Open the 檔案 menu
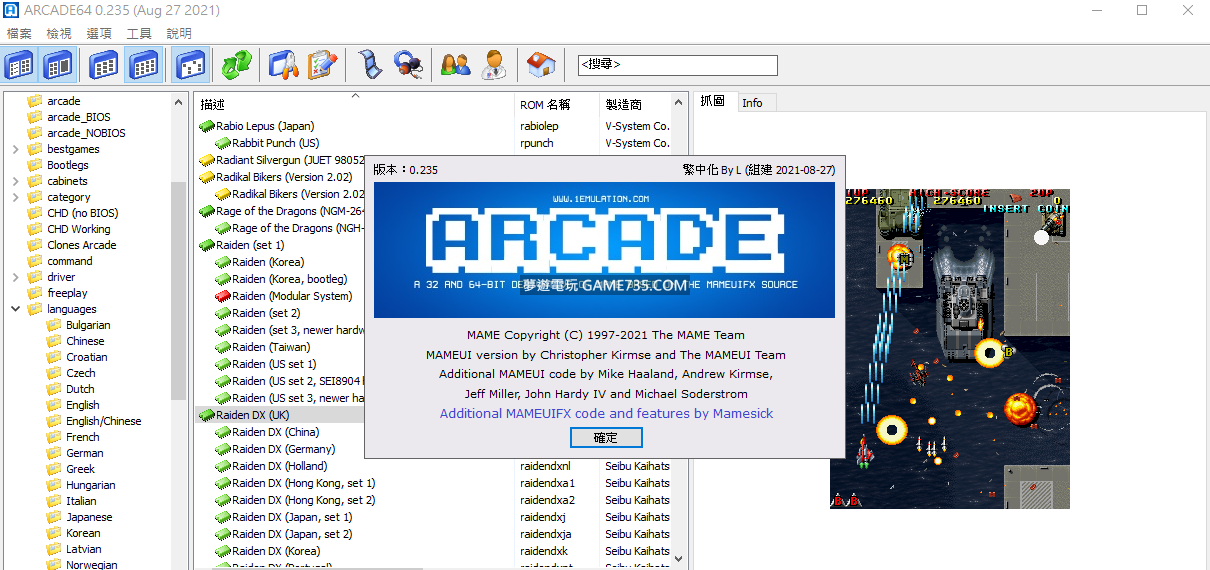This screenshot has height=570, width=1210. 19,33
